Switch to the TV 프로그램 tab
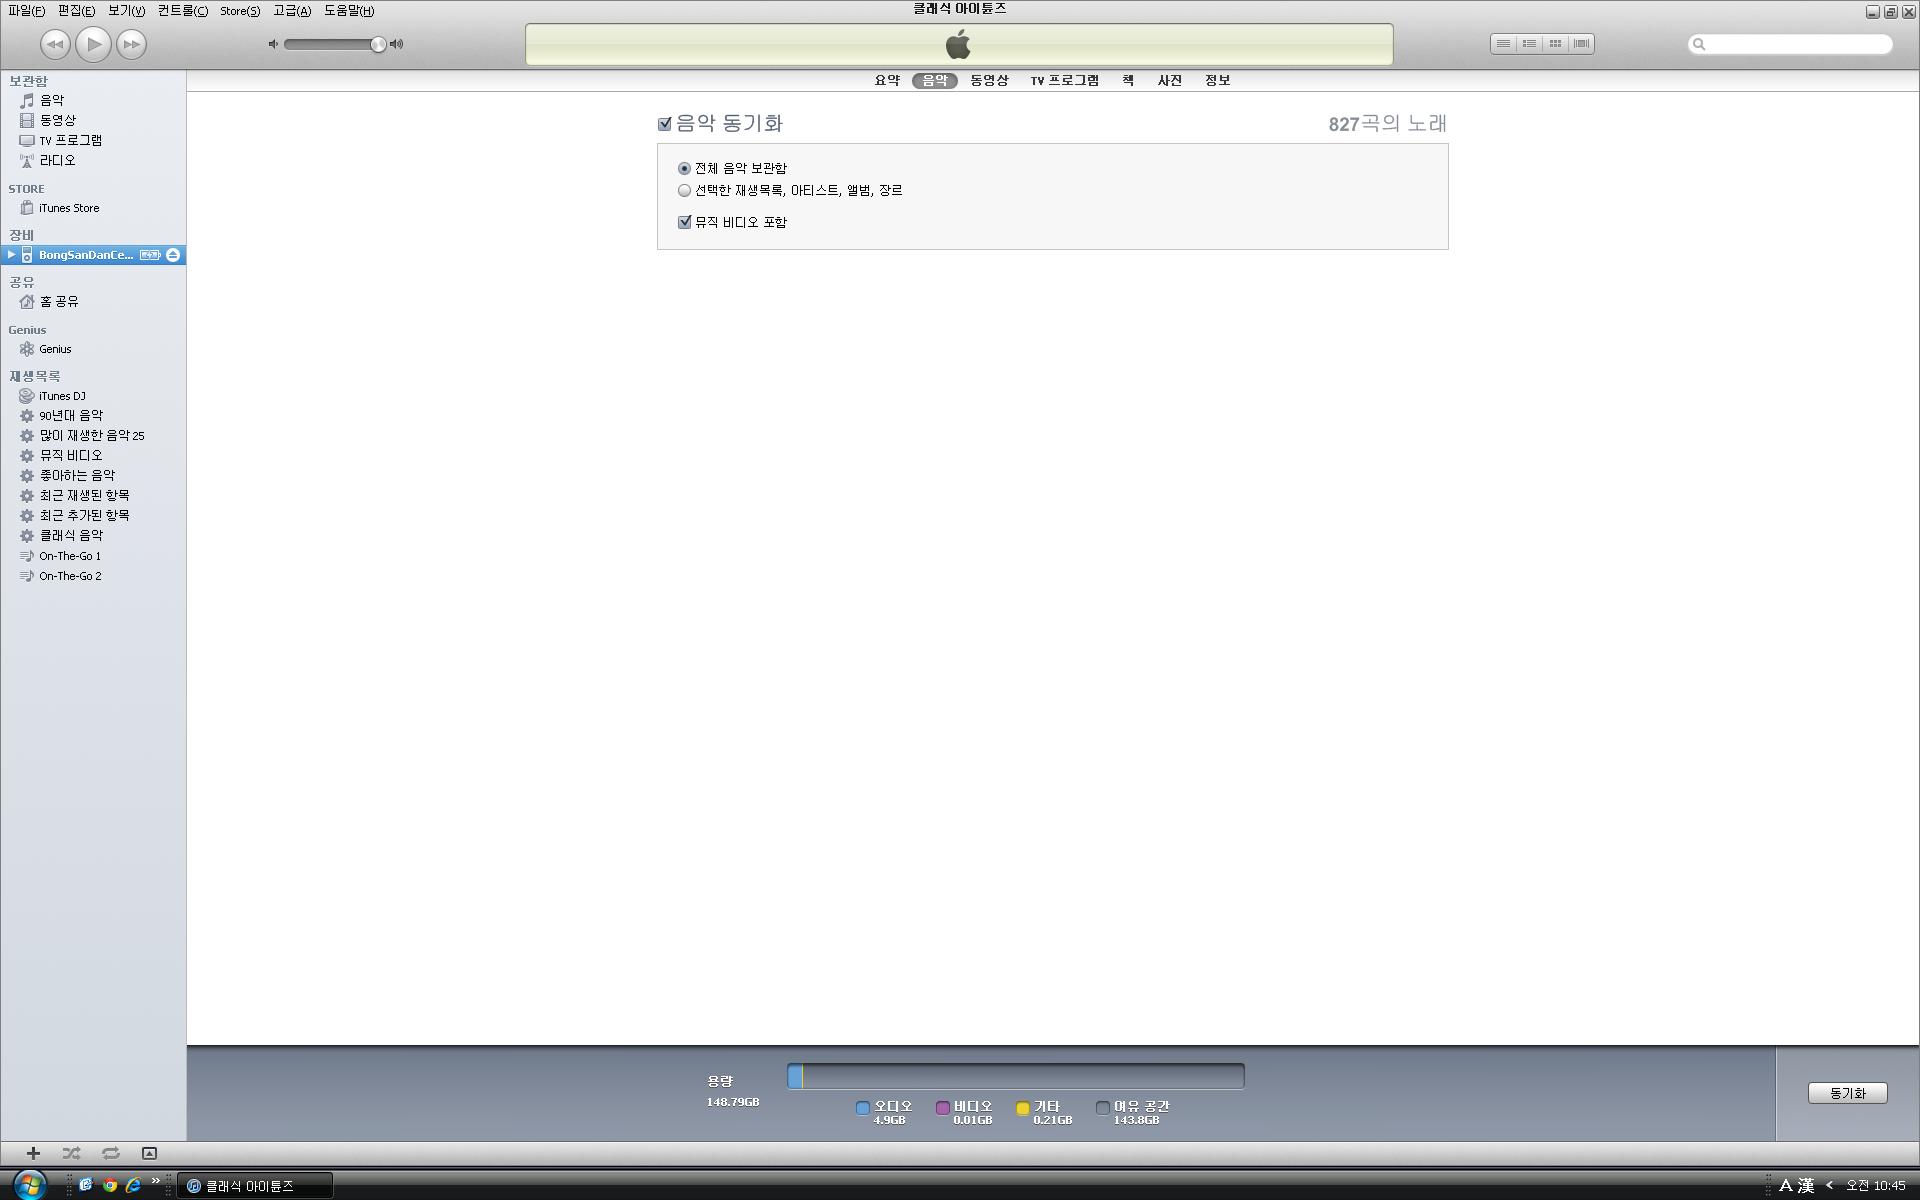 click(x=1065, y=80)
